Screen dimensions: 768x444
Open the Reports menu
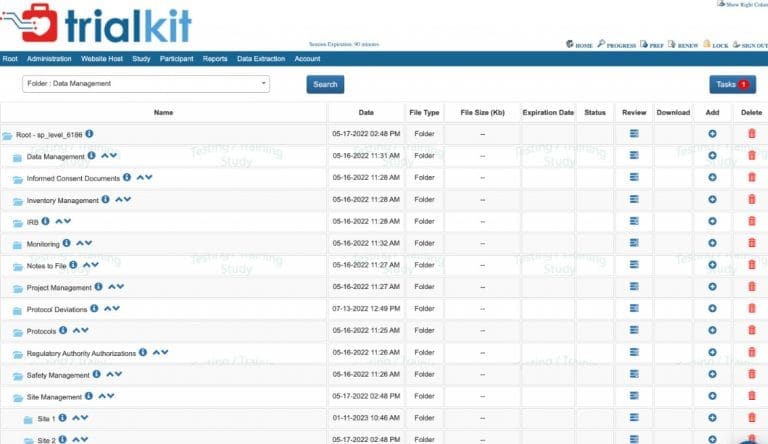coord(215,59)
